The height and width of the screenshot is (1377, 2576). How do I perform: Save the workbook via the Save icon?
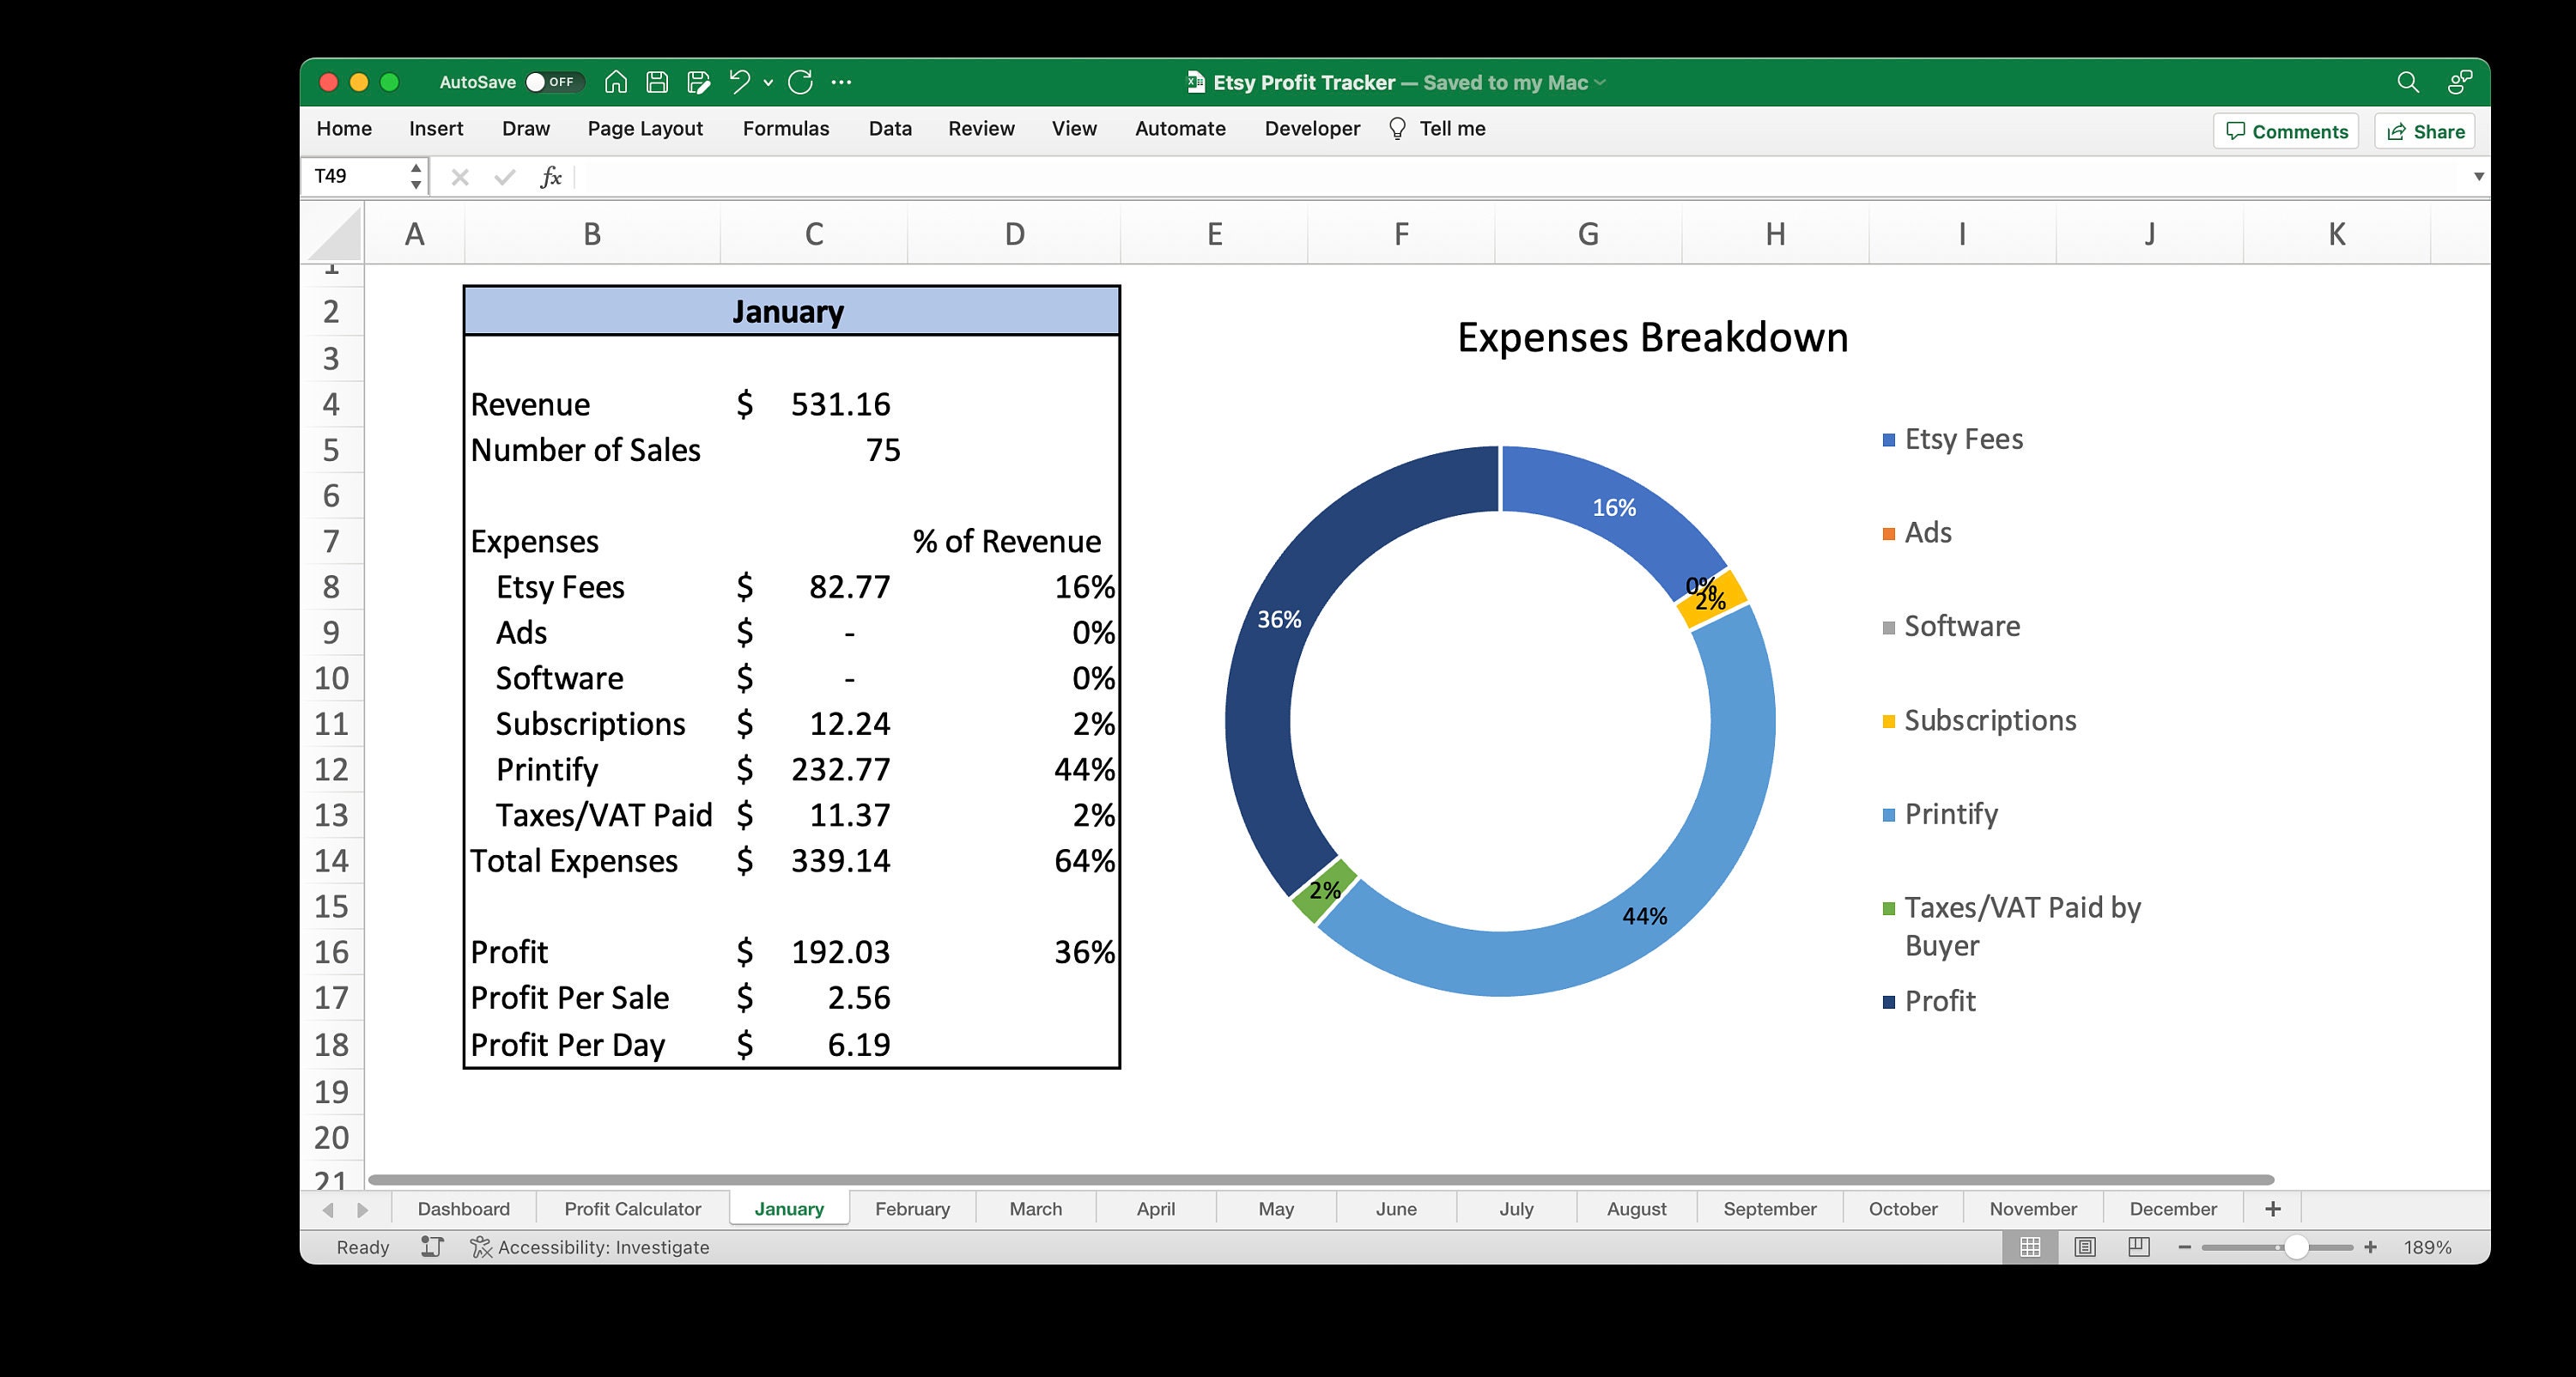pos(658,82)
